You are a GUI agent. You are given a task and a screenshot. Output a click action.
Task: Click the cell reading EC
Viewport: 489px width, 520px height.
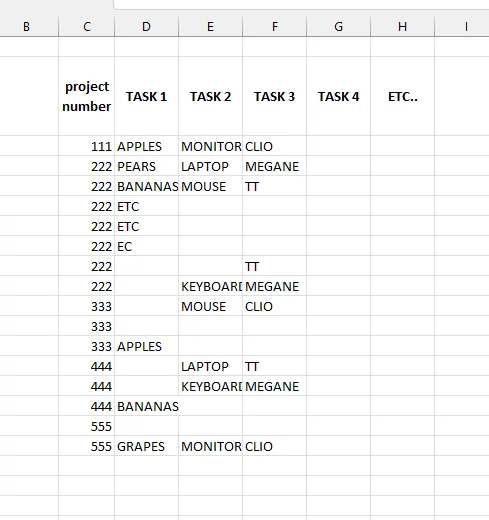click(x=146, y=246)
